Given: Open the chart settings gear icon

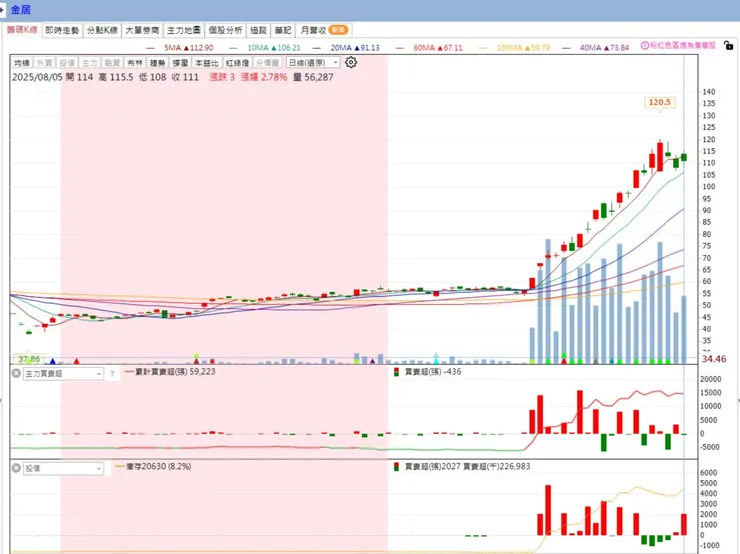Looking at the screenshot, I should click(351, 62).
